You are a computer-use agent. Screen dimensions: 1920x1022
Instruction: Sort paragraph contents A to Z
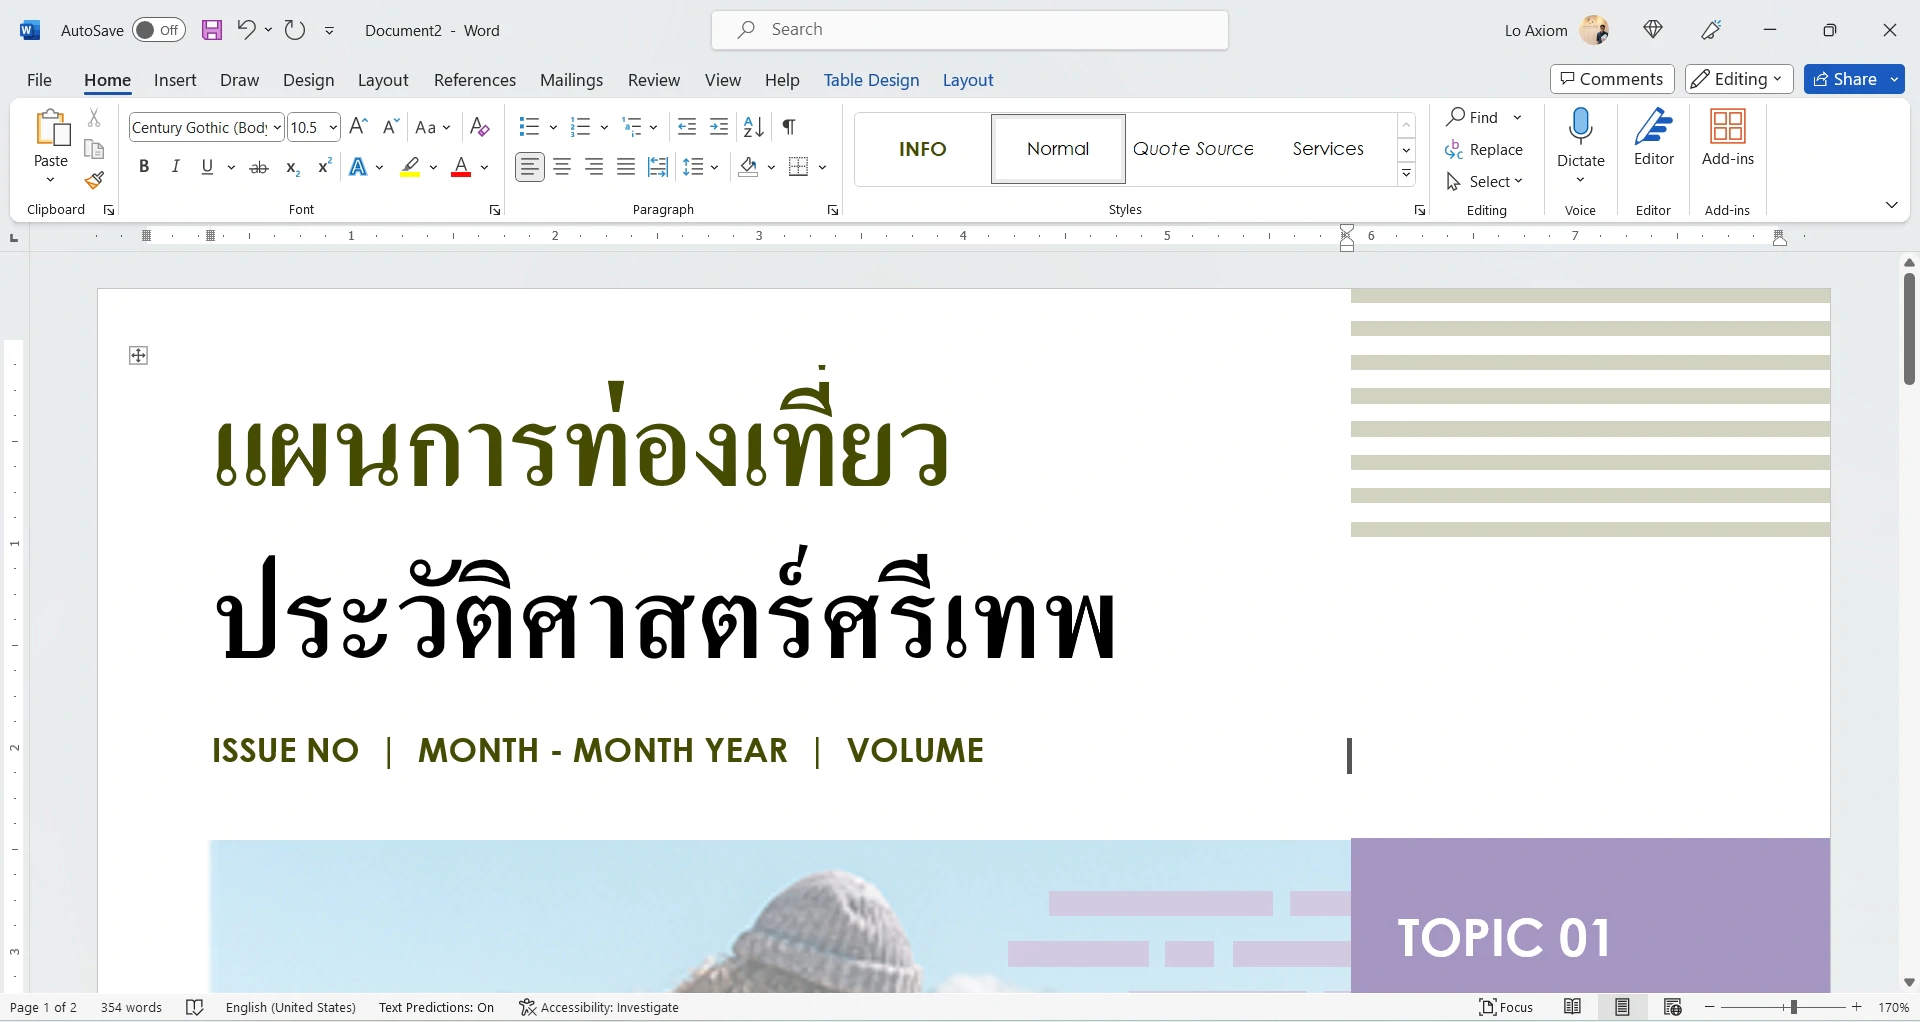click(754, 127)
